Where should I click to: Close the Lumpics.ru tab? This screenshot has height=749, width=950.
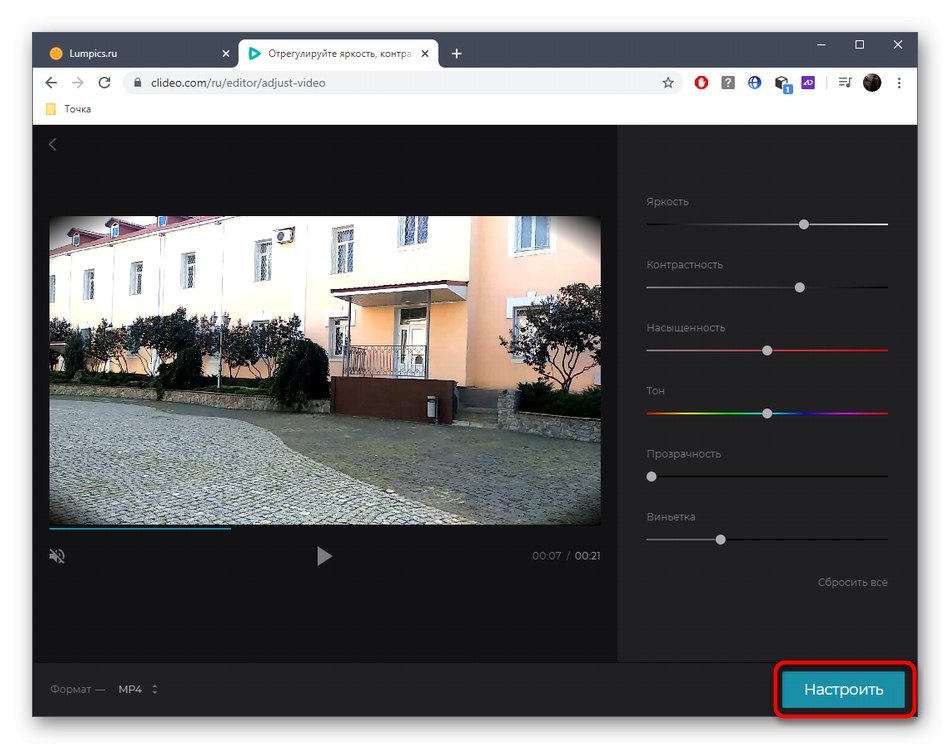pyautogui.click(x=225, y=54)
